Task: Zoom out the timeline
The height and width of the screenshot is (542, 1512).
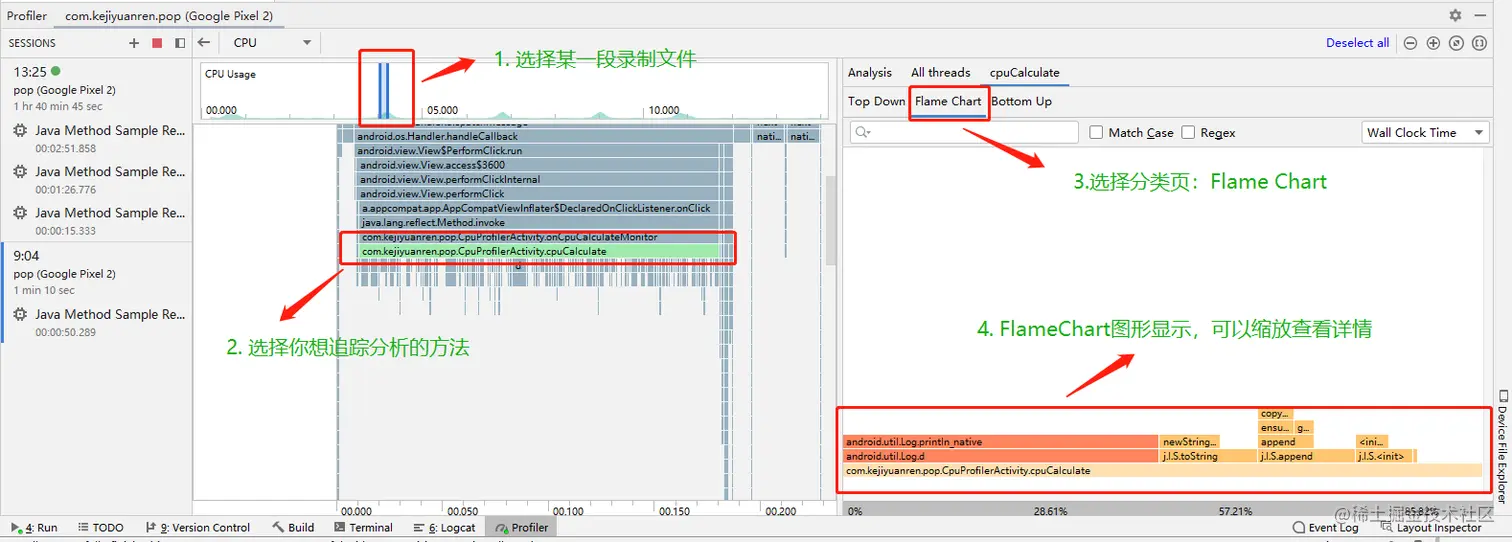Action: point(1410,43)
